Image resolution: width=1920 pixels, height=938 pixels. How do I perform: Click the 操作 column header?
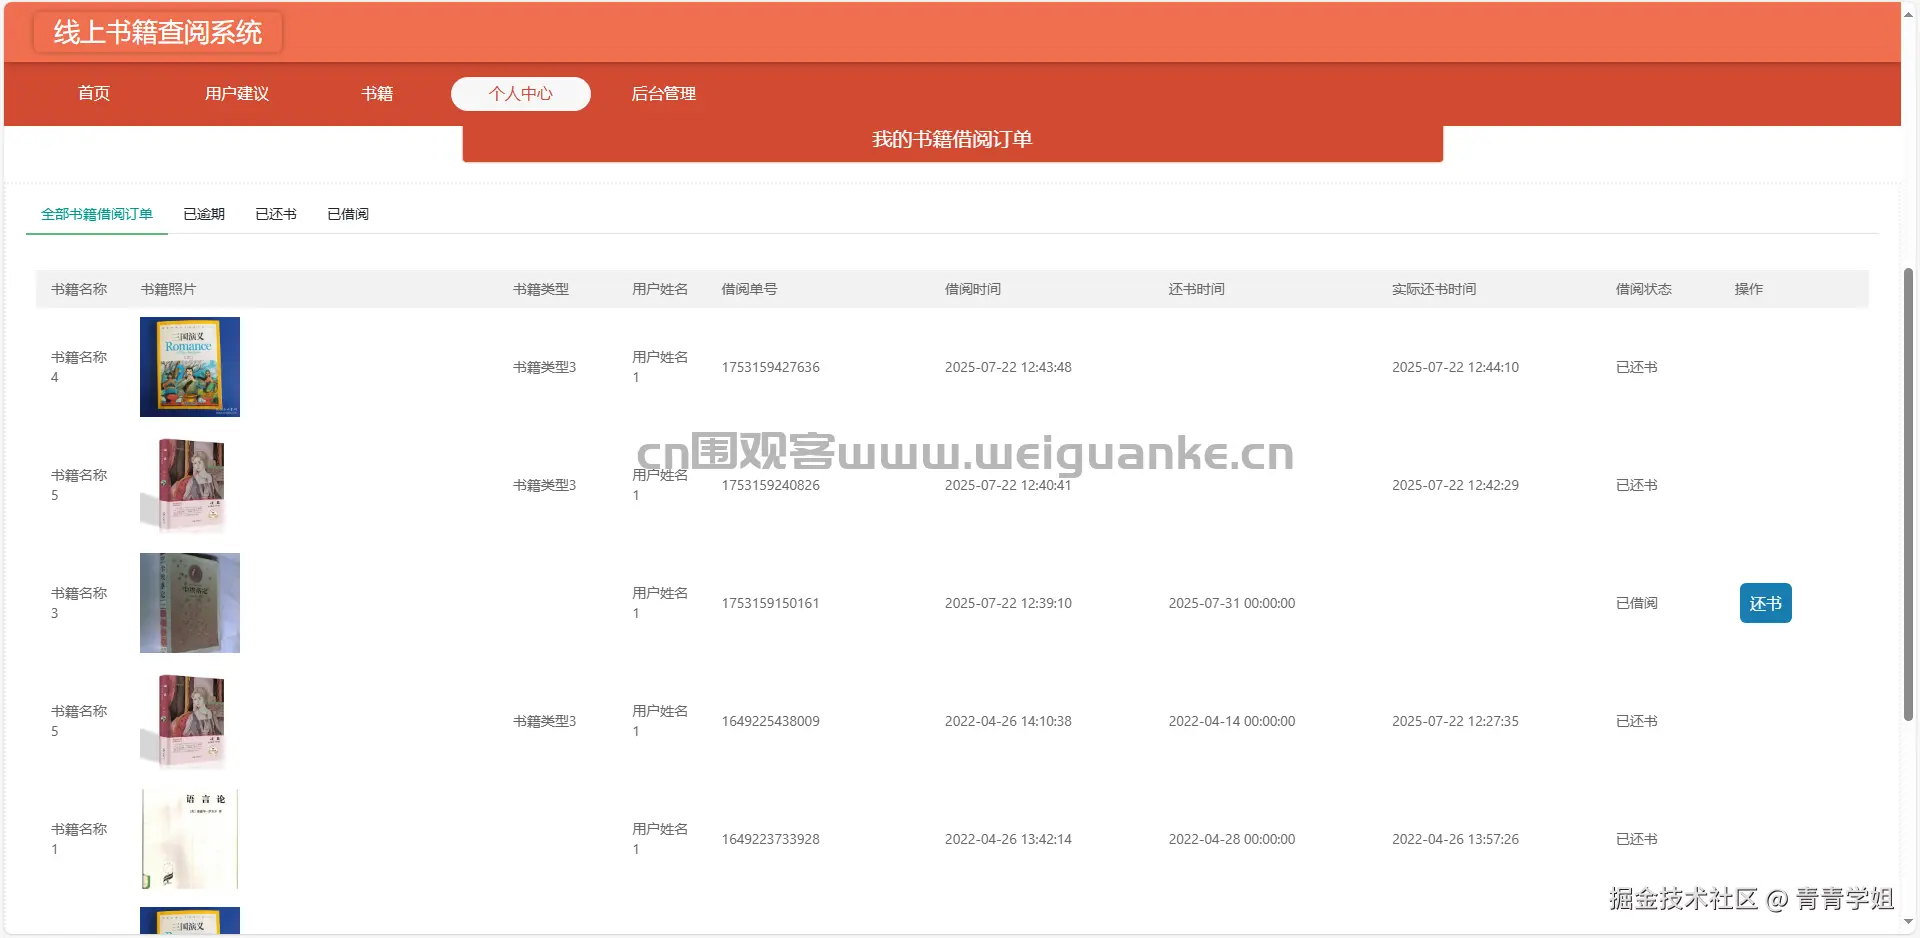click(x=1749, y=289)
